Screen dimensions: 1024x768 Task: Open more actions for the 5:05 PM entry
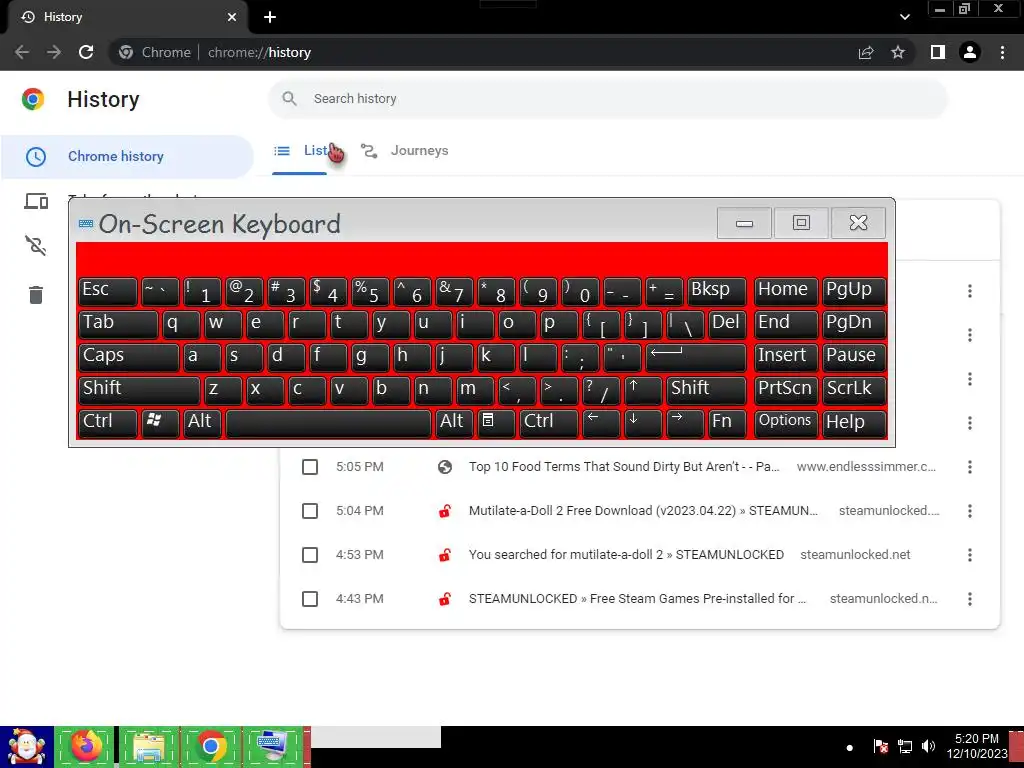(x=970, y=467)
